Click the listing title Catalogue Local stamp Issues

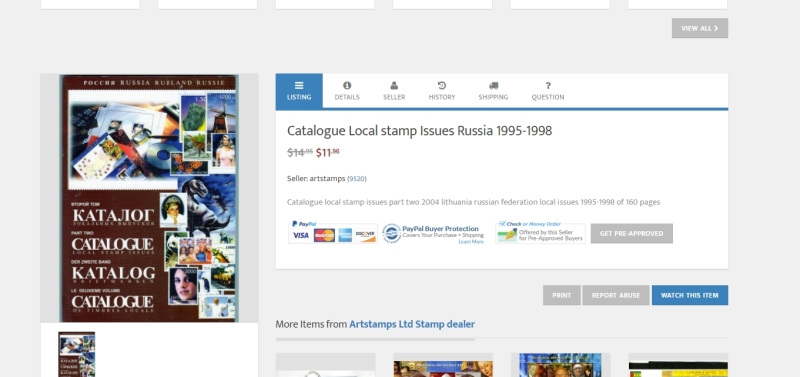pyautogui.click(x=419, y=131)
